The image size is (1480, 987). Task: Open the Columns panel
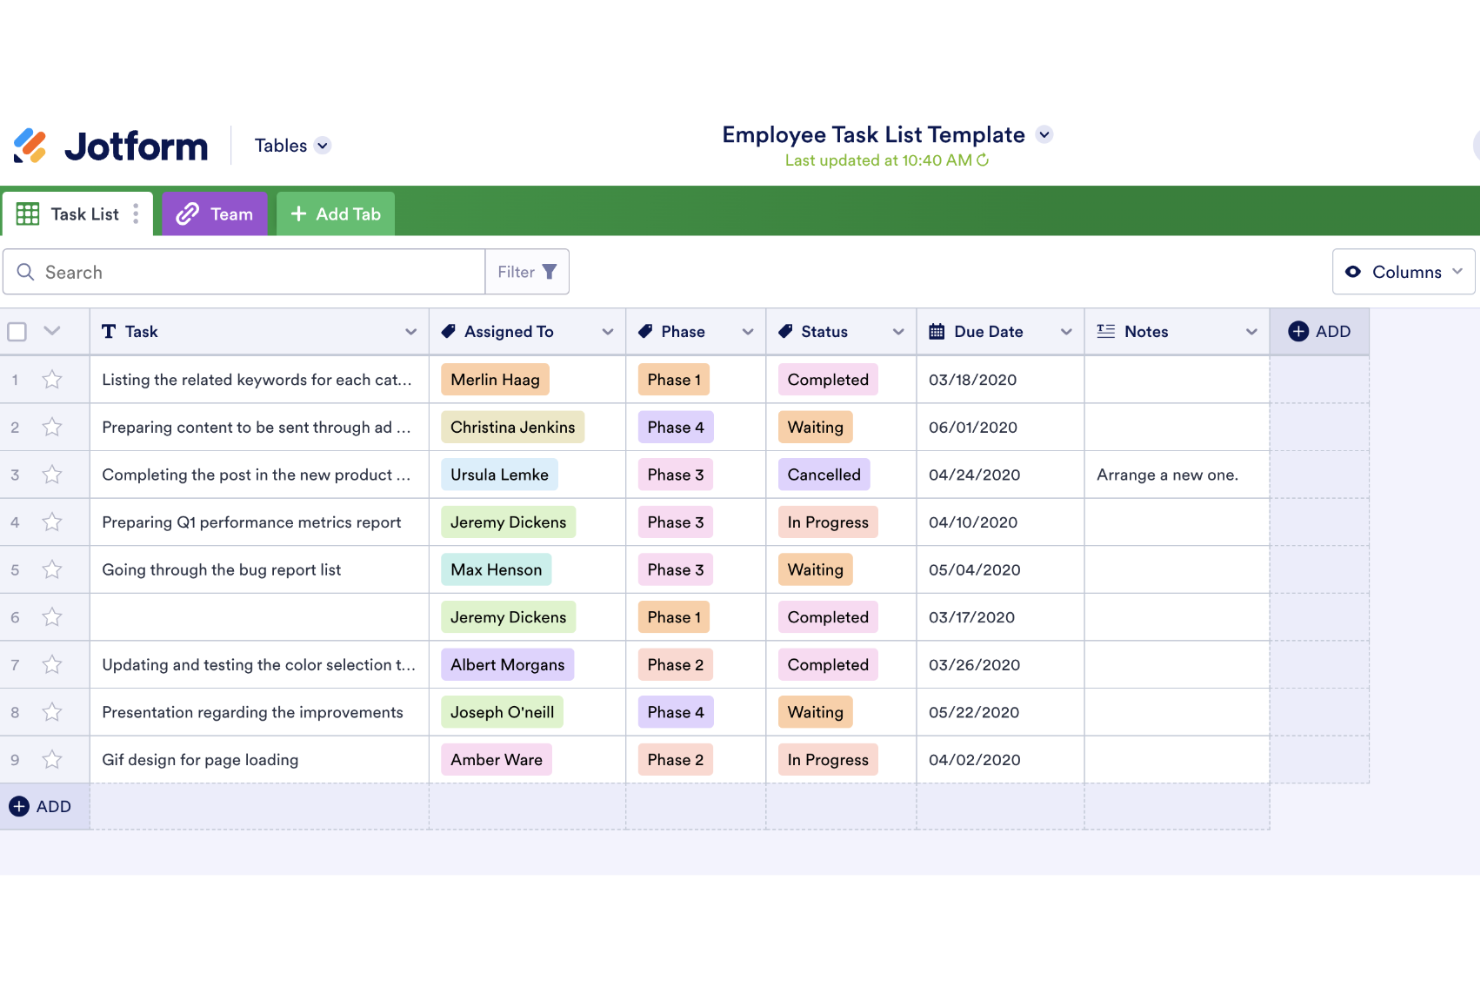[1403, 271]
